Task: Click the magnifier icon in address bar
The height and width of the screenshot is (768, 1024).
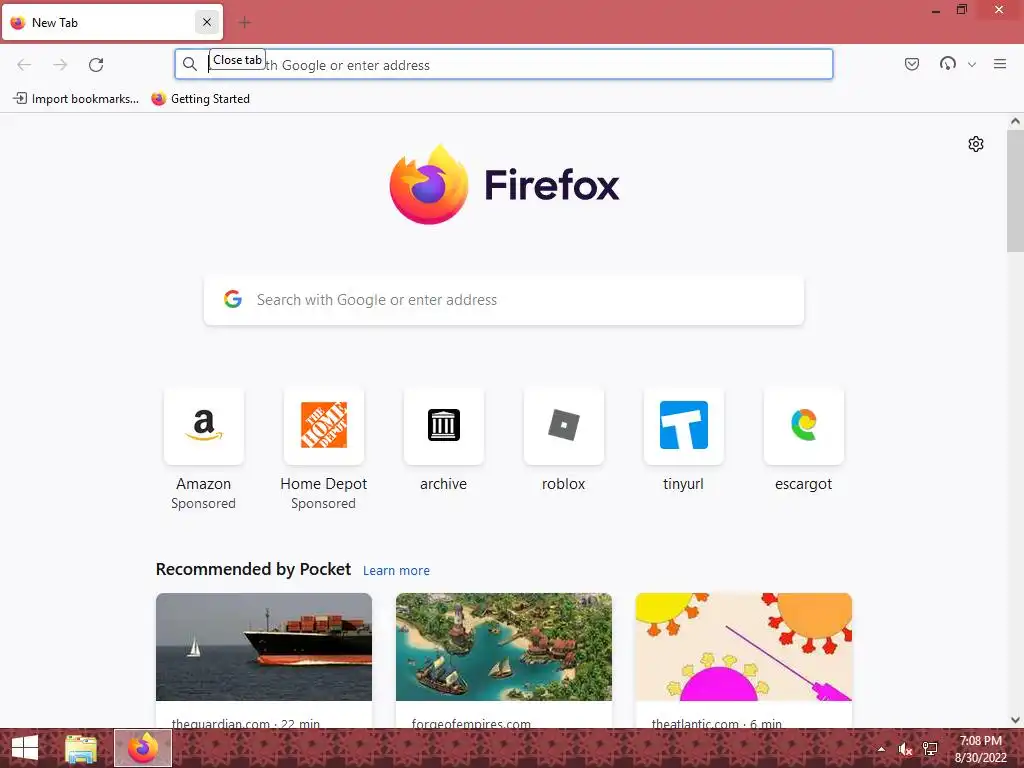Action: [x=189, y=64]
